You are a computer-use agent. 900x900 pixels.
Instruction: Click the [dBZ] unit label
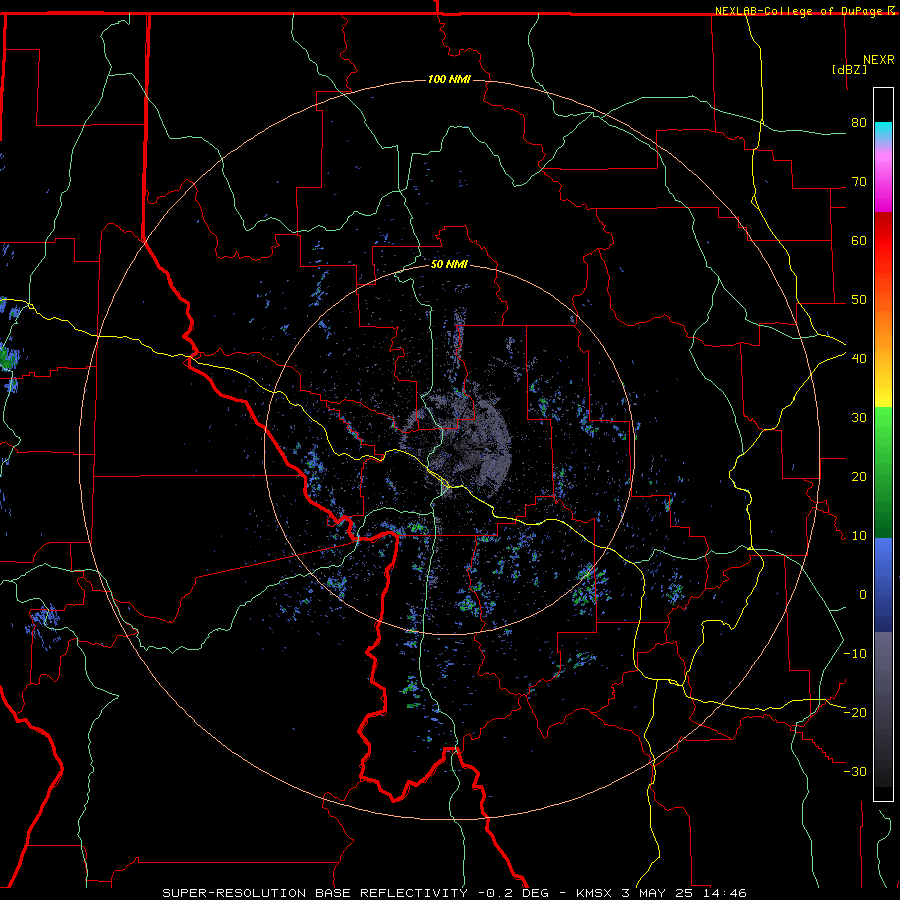[x=849, y=69]
